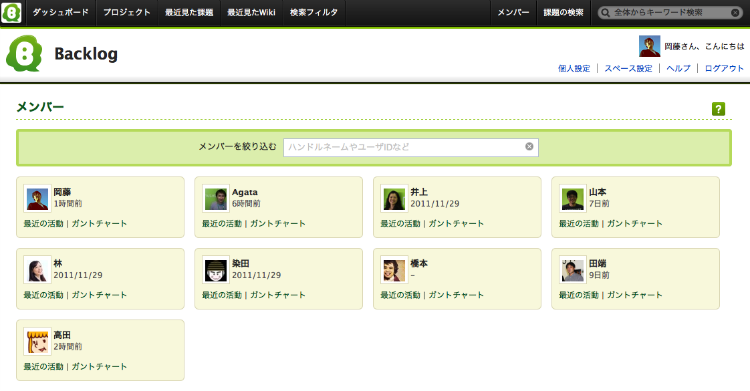Open ガントチャート for 岡藤
This screenshot has height=391, width=750.
[99, 223]
